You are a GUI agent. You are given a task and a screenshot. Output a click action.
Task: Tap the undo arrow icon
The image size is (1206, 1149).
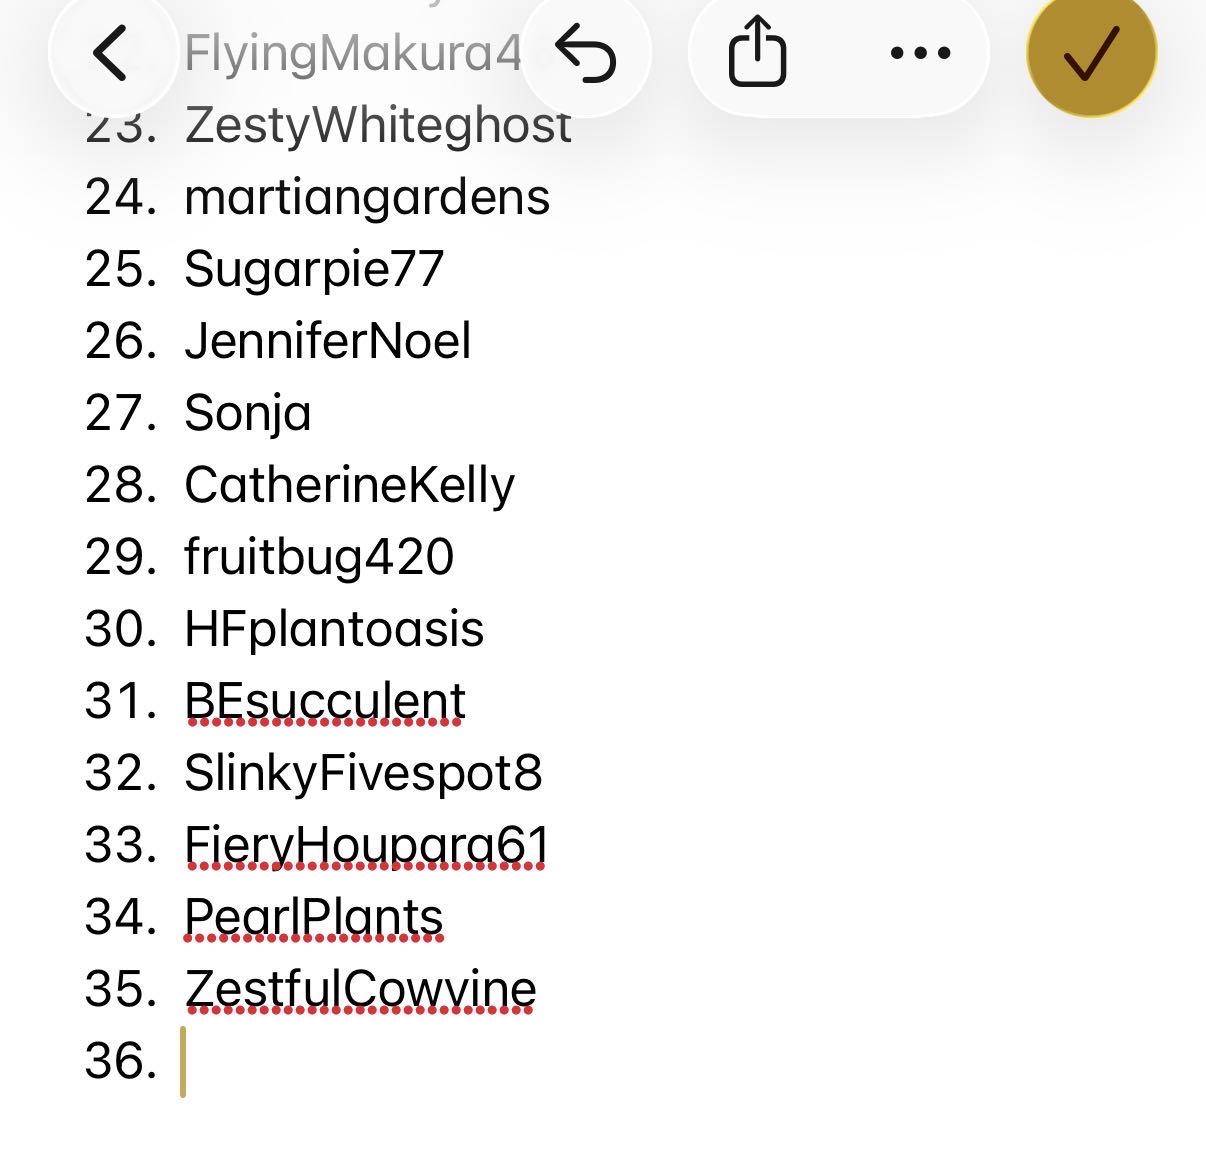586,53
